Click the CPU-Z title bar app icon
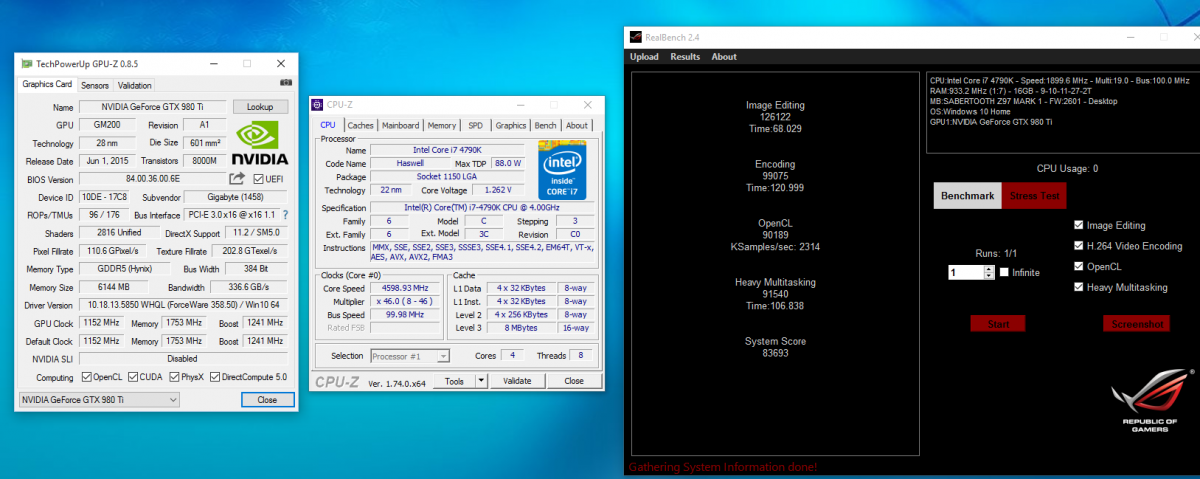The width and height of the screenshot is (1200, 479). (319, 104)
